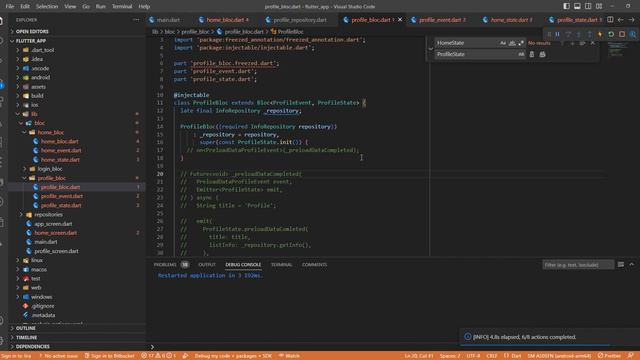The image size is (640, 360).
Task: Toggle Match Case in find field
Action: click(503, 43)
